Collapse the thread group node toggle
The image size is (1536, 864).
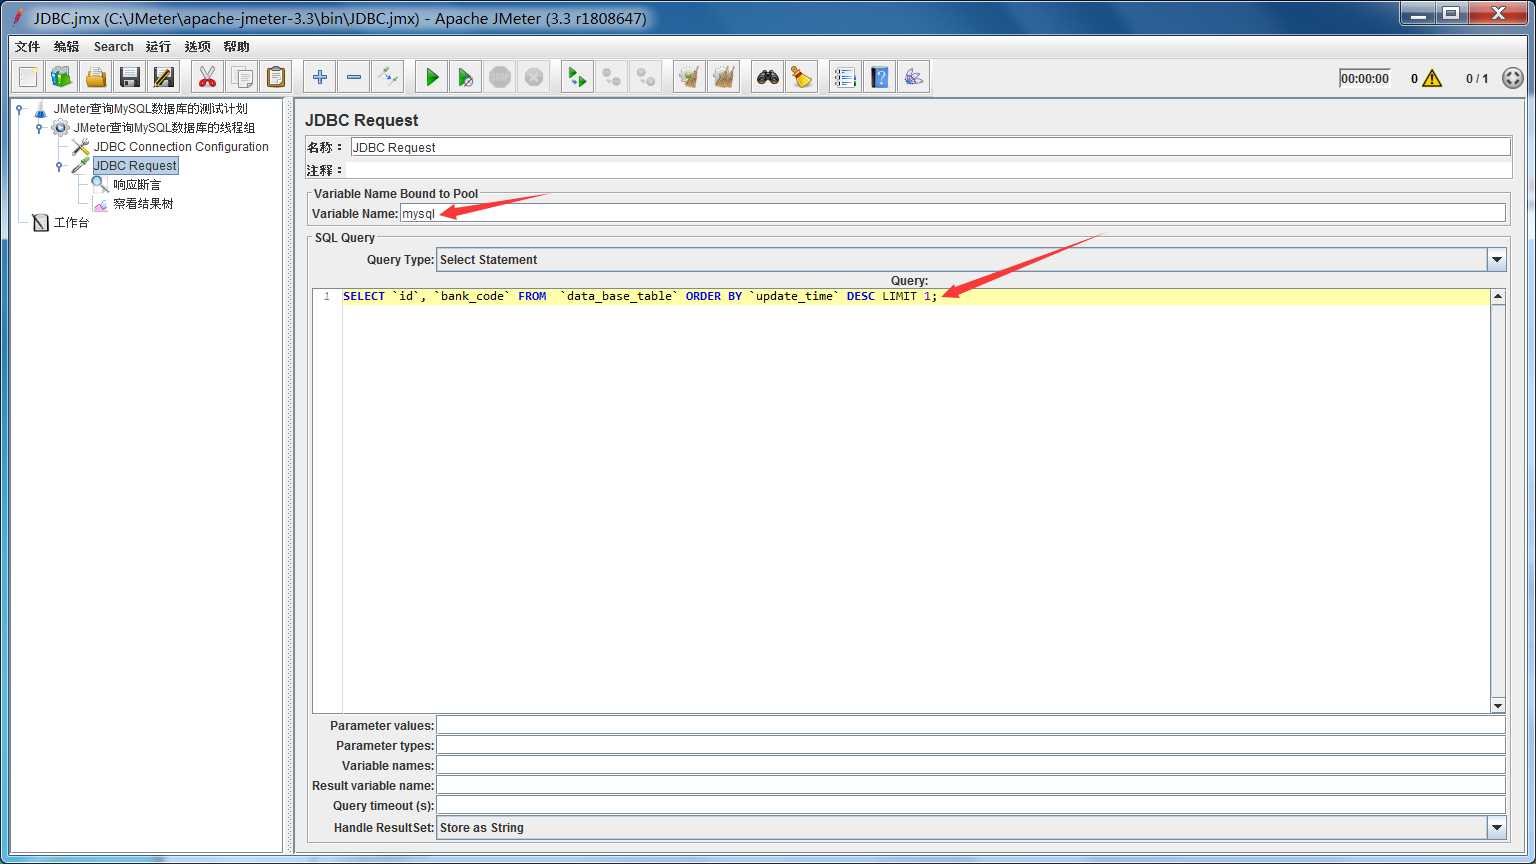pyautogui.click(x=40, y=128)
